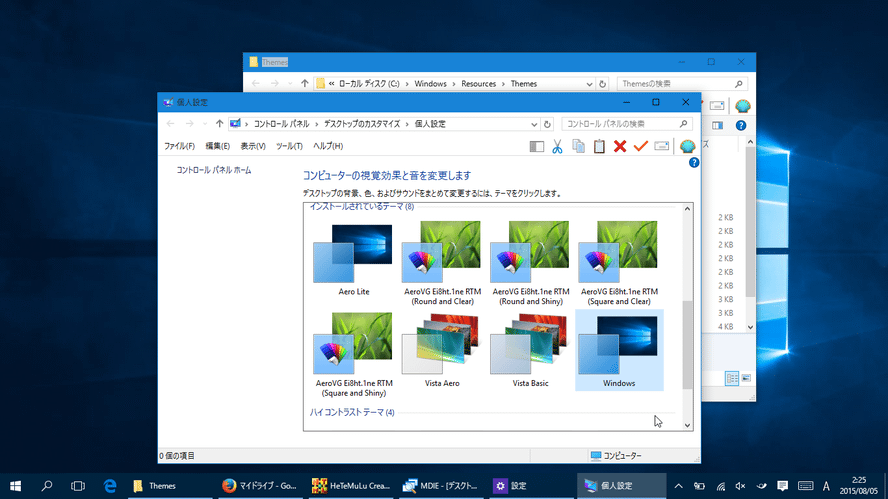Image resolution: width=888 pixels, height=499 pixels.
Task: Click the muted volume tray icon
Action: pyautogui.click(x=740, y=486)
